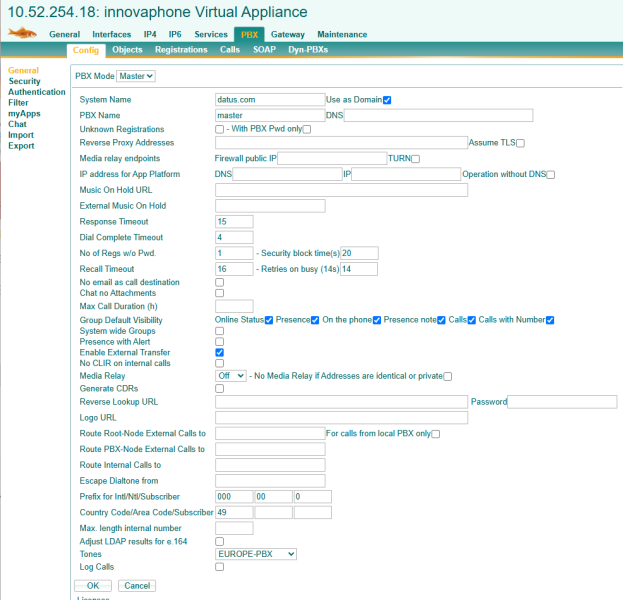623x600 pixels.
Task: Focus the Security block time field
Action: 360,253
